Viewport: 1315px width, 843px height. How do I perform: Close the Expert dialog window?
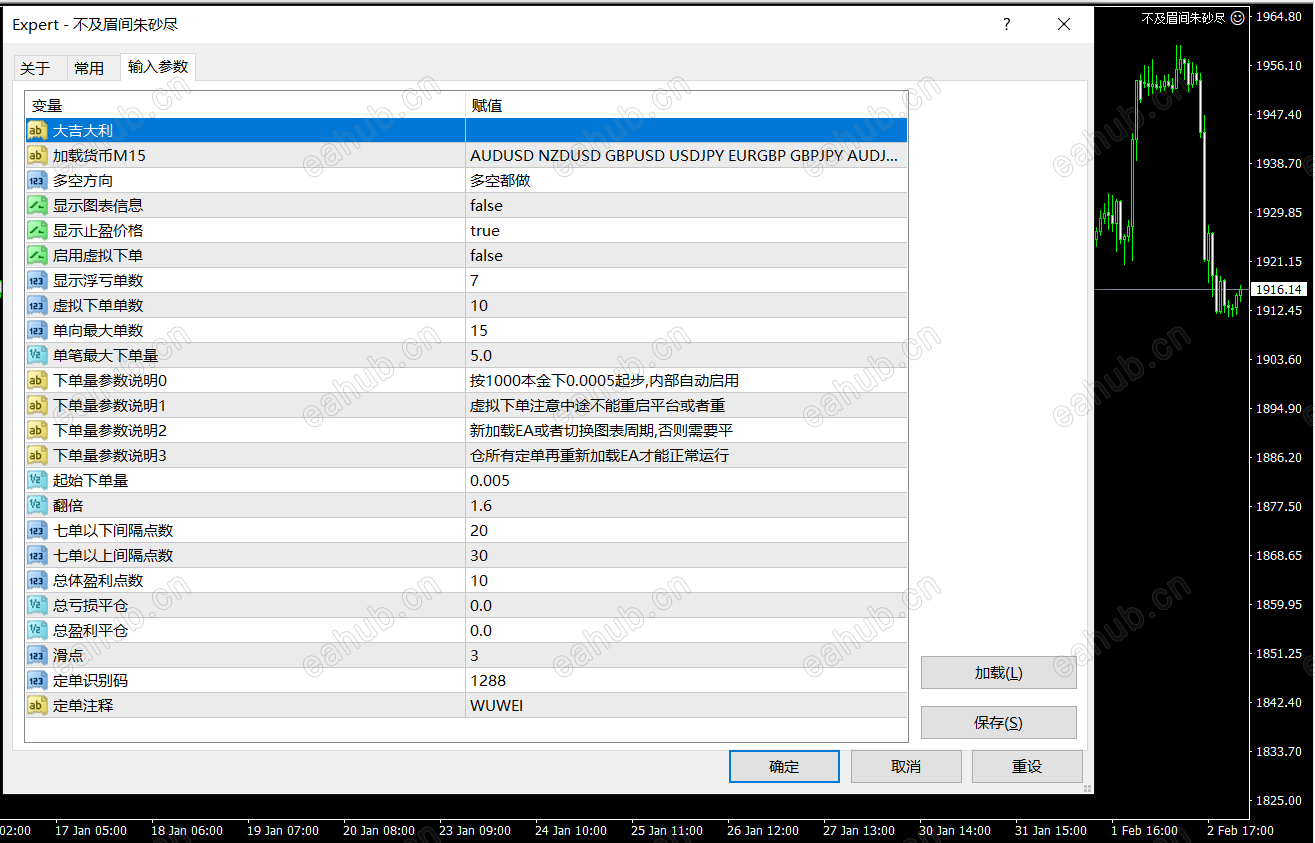[1065, 24]
